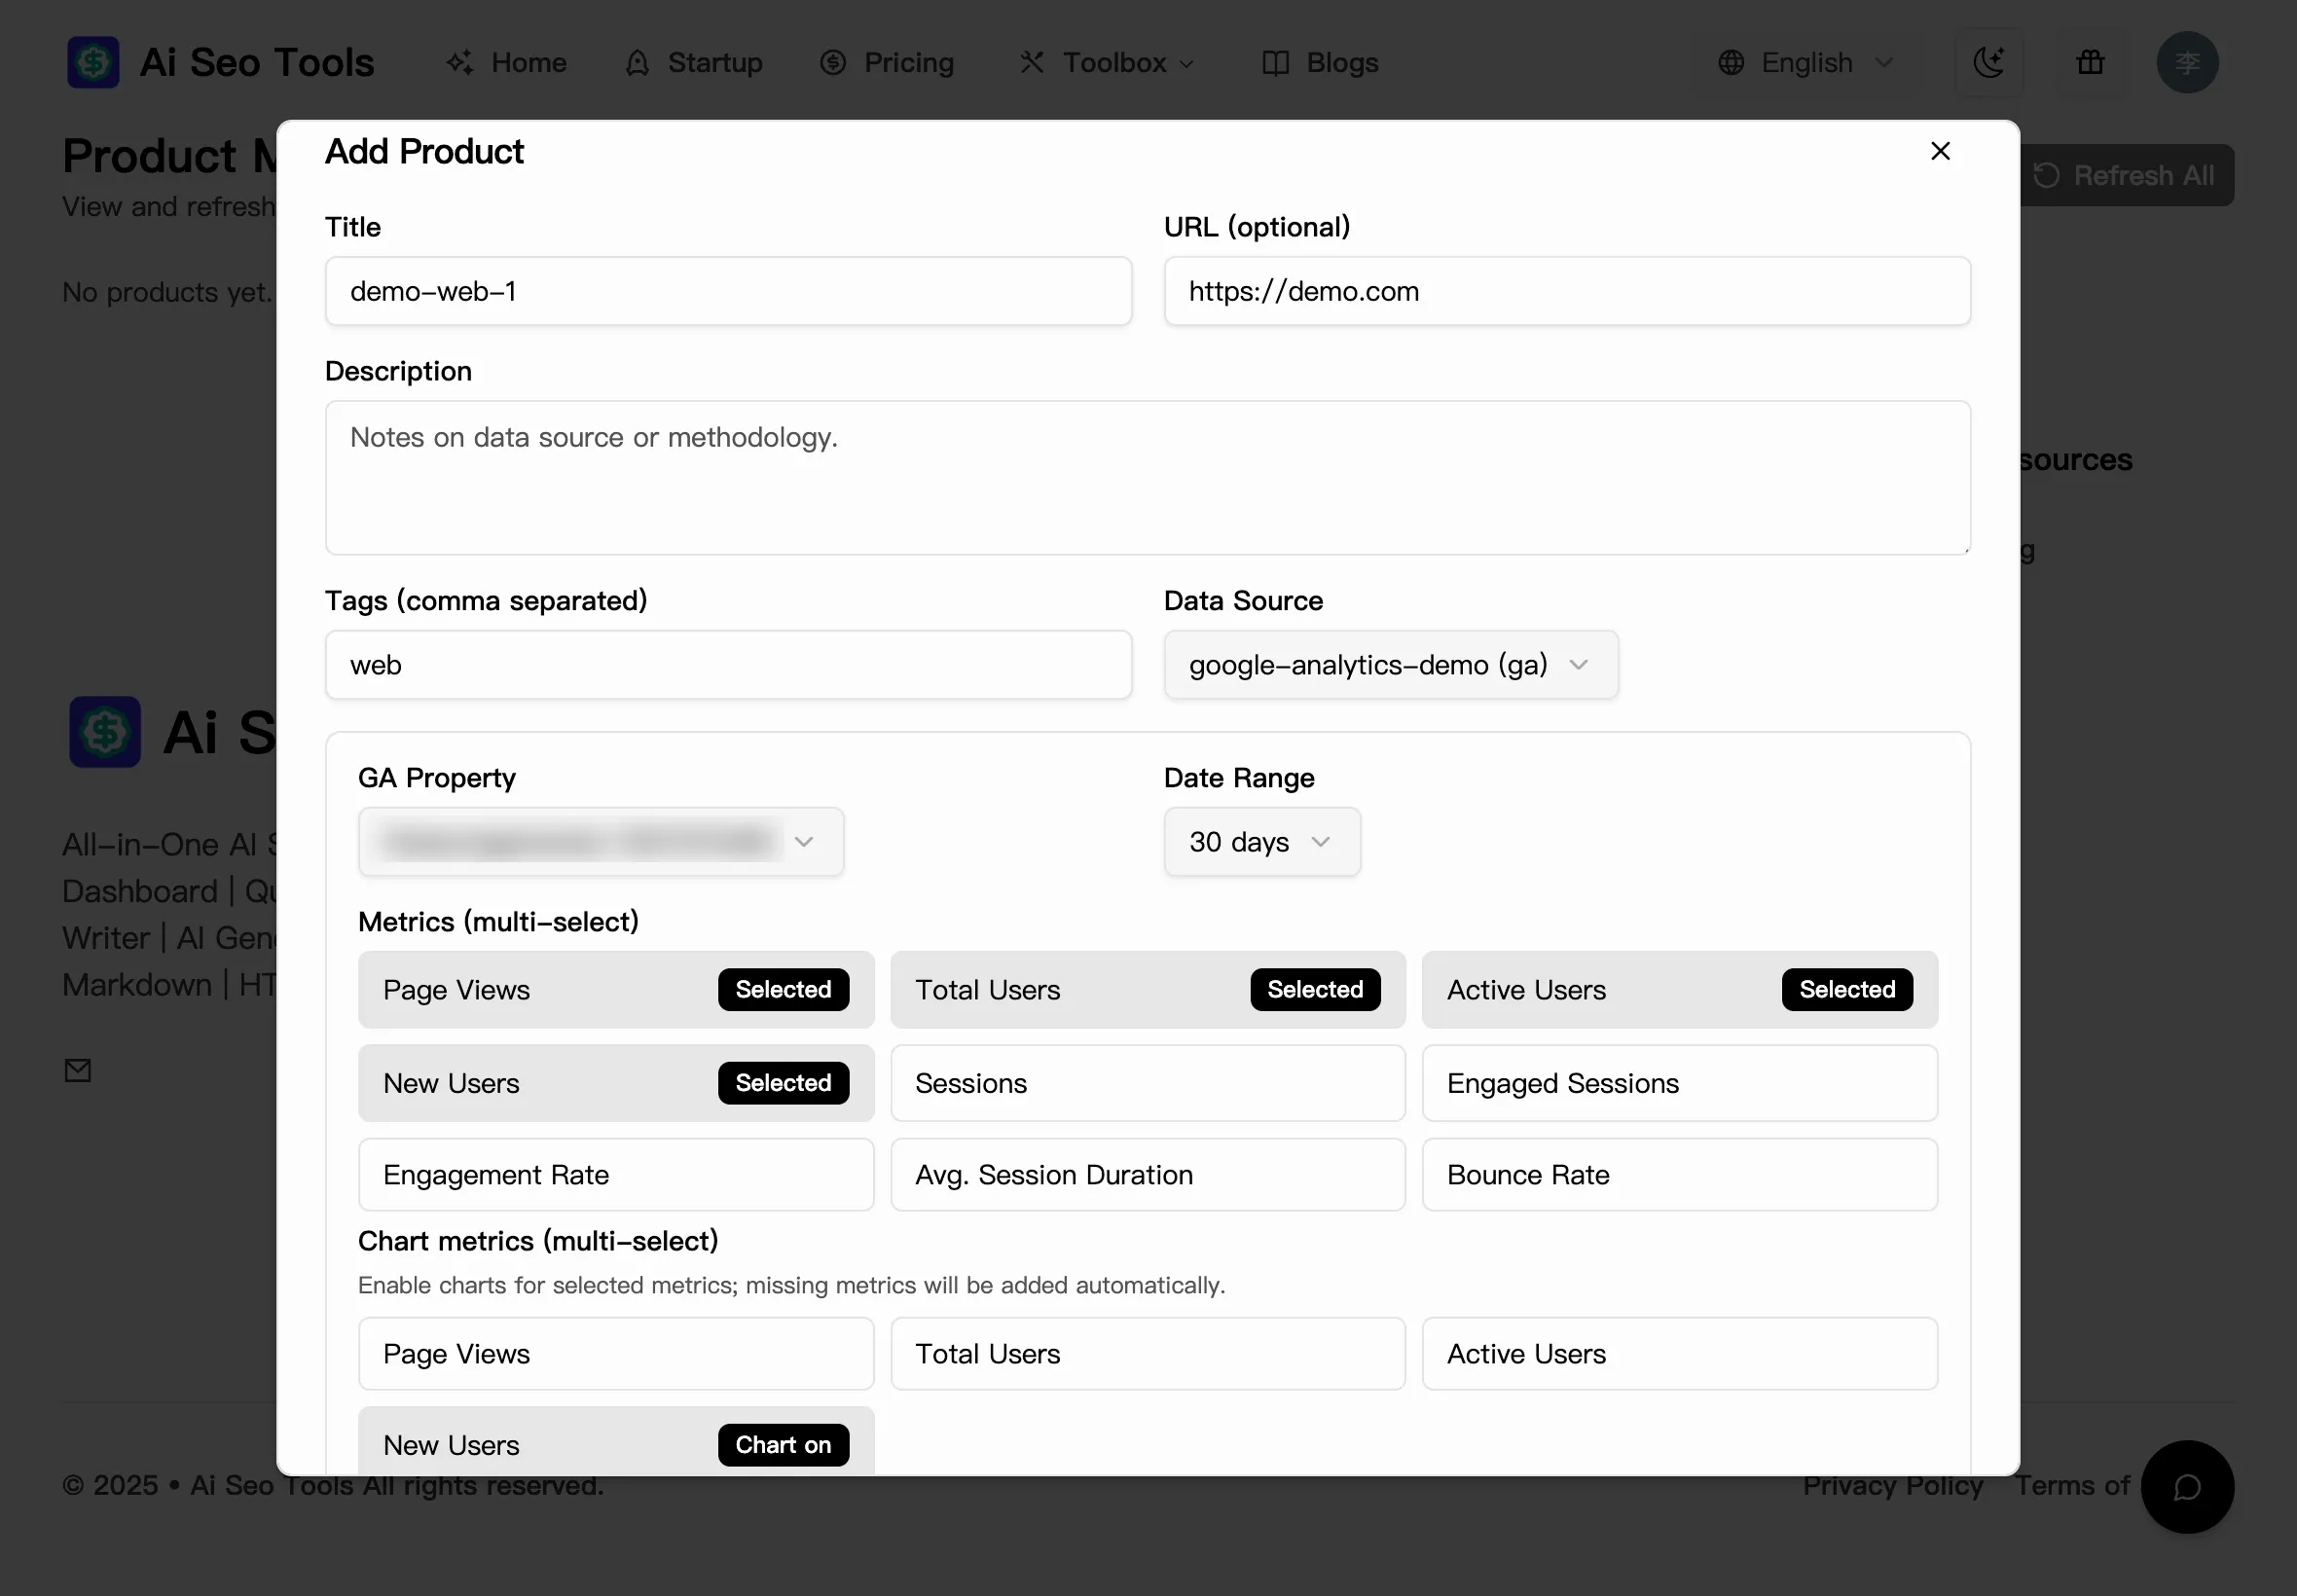The width and height of the screenshot is (2297, 1596).
Task: Select the Sessions metric
Action: pos(1147,1083)
